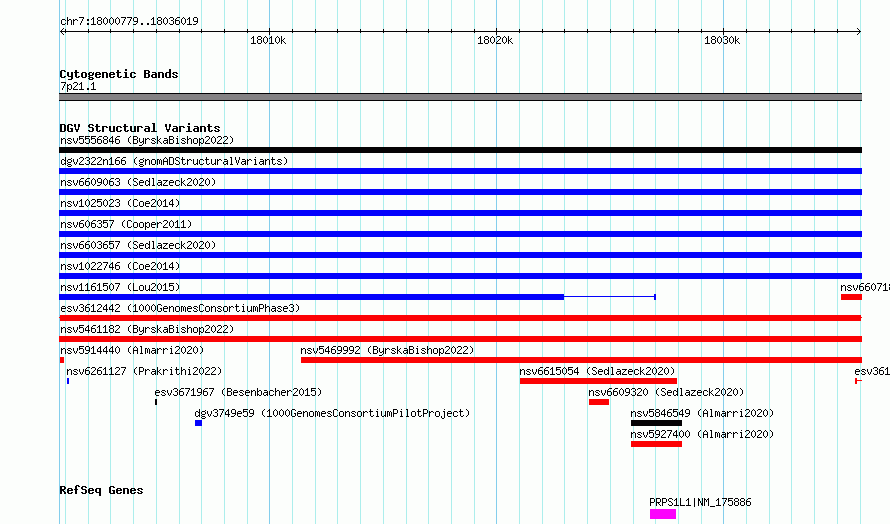The width and height of the screenshot is (890, 524).
Task: Select the black nsv5556846 variant bar
Action: pos(460,150)
